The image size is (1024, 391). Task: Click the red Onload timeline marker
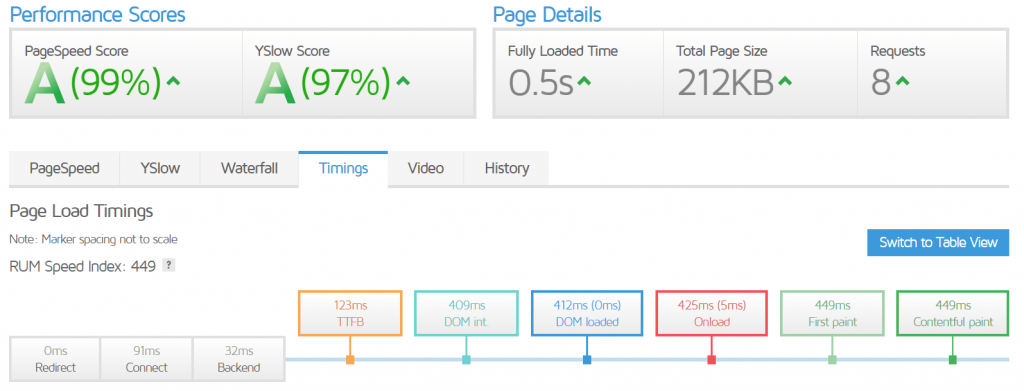[711, 360]
